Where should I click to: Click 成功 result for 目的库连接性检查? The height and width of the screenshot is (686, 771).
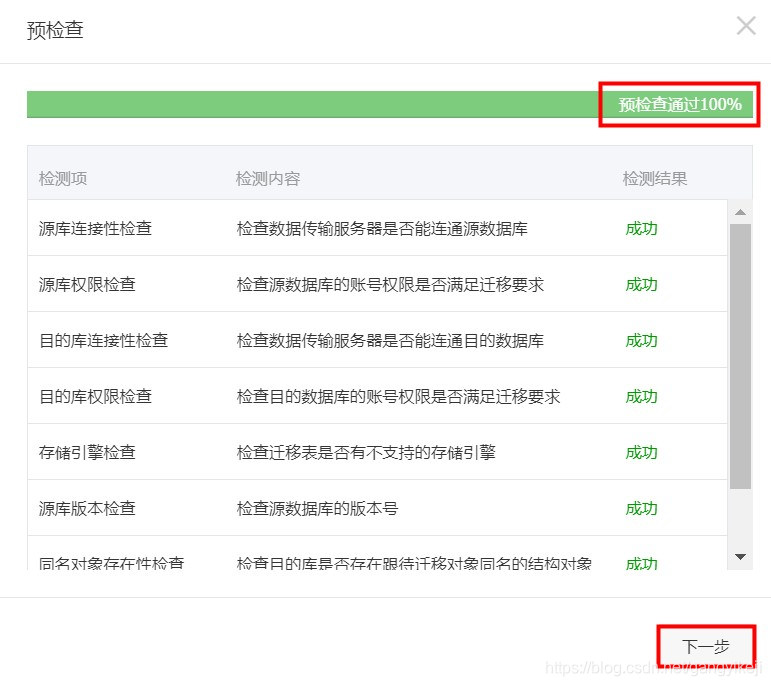[641, 341]
